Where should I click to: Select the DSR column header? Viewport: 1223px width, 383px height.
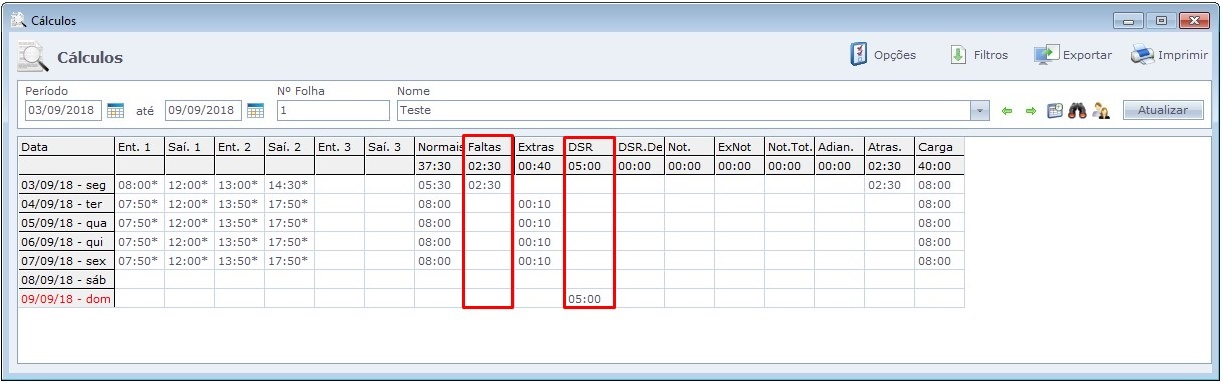[x=589, y=147]
